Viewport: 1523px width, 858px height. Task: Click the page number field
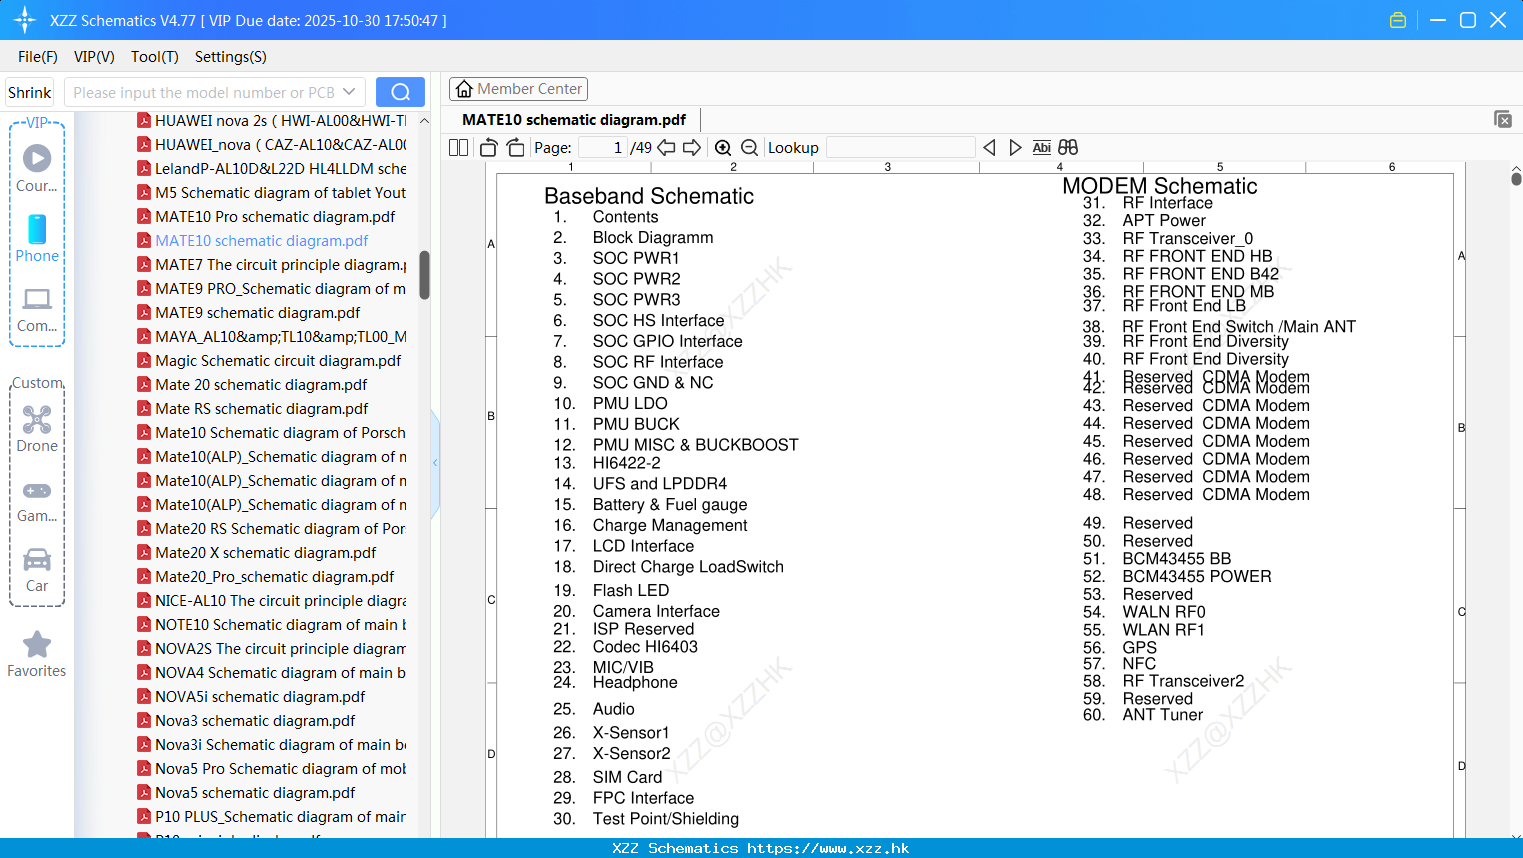tap(603, 148)
